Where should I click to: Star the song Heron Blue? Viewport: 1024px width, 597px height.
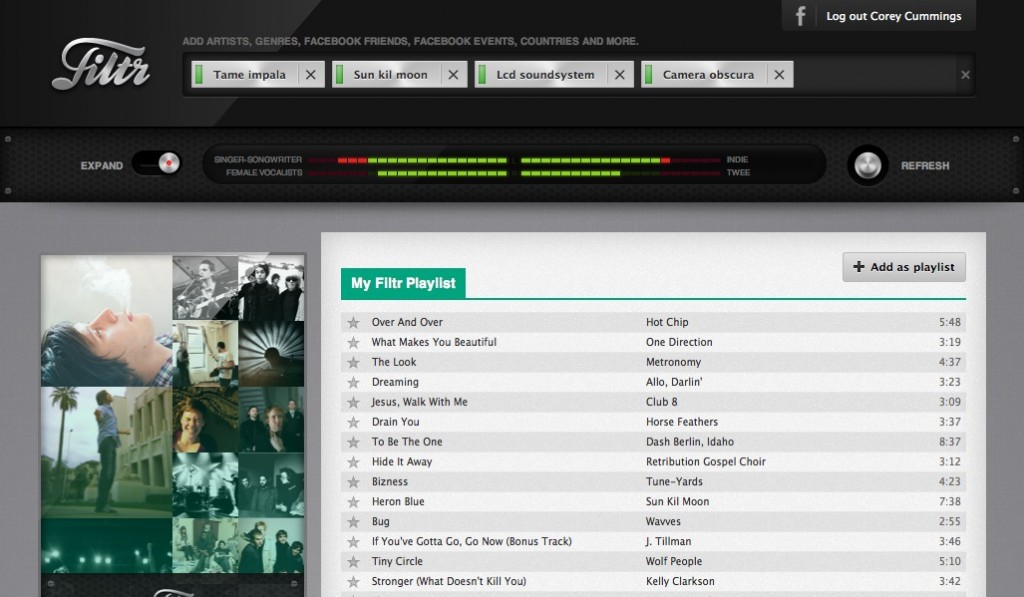click(x=353, y=502)
